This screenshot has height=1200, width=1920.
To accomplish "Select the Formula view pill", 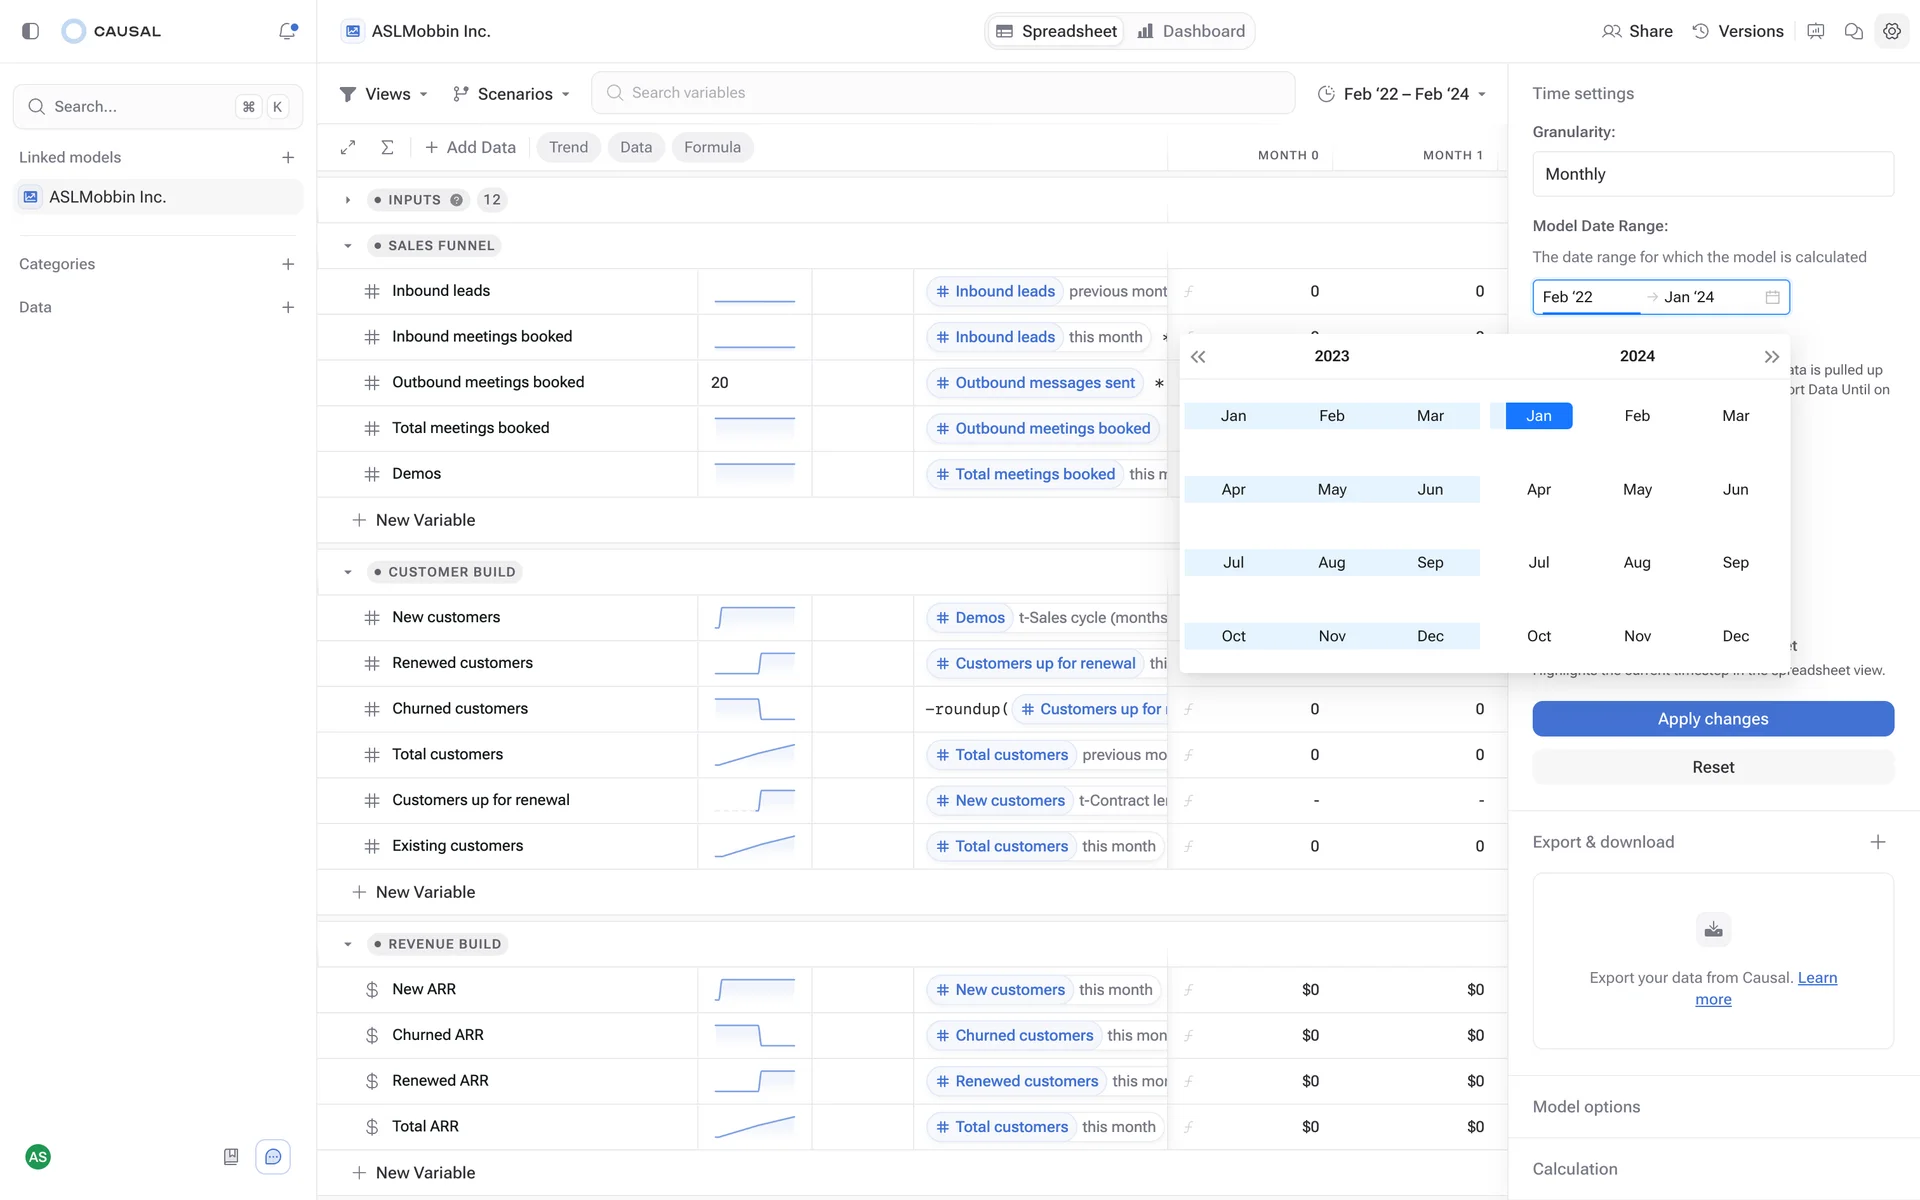I will pyautogui.click(x=712, y=147).
